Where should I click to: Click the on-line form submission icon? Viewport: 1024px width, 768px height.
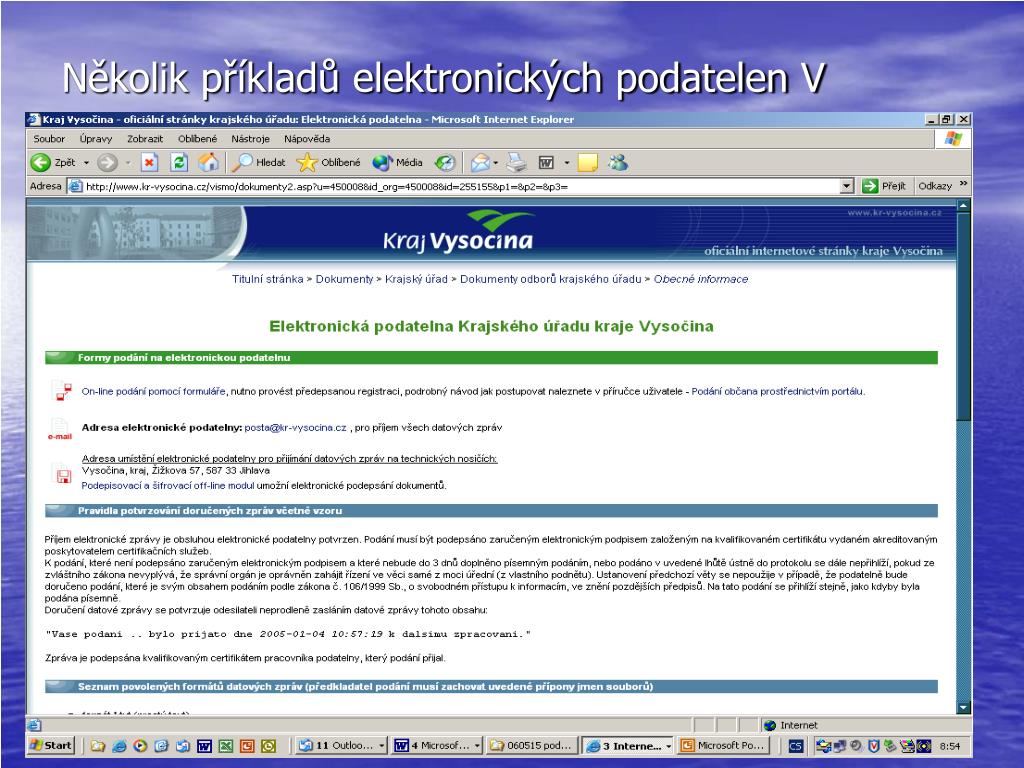pos(62,391)
